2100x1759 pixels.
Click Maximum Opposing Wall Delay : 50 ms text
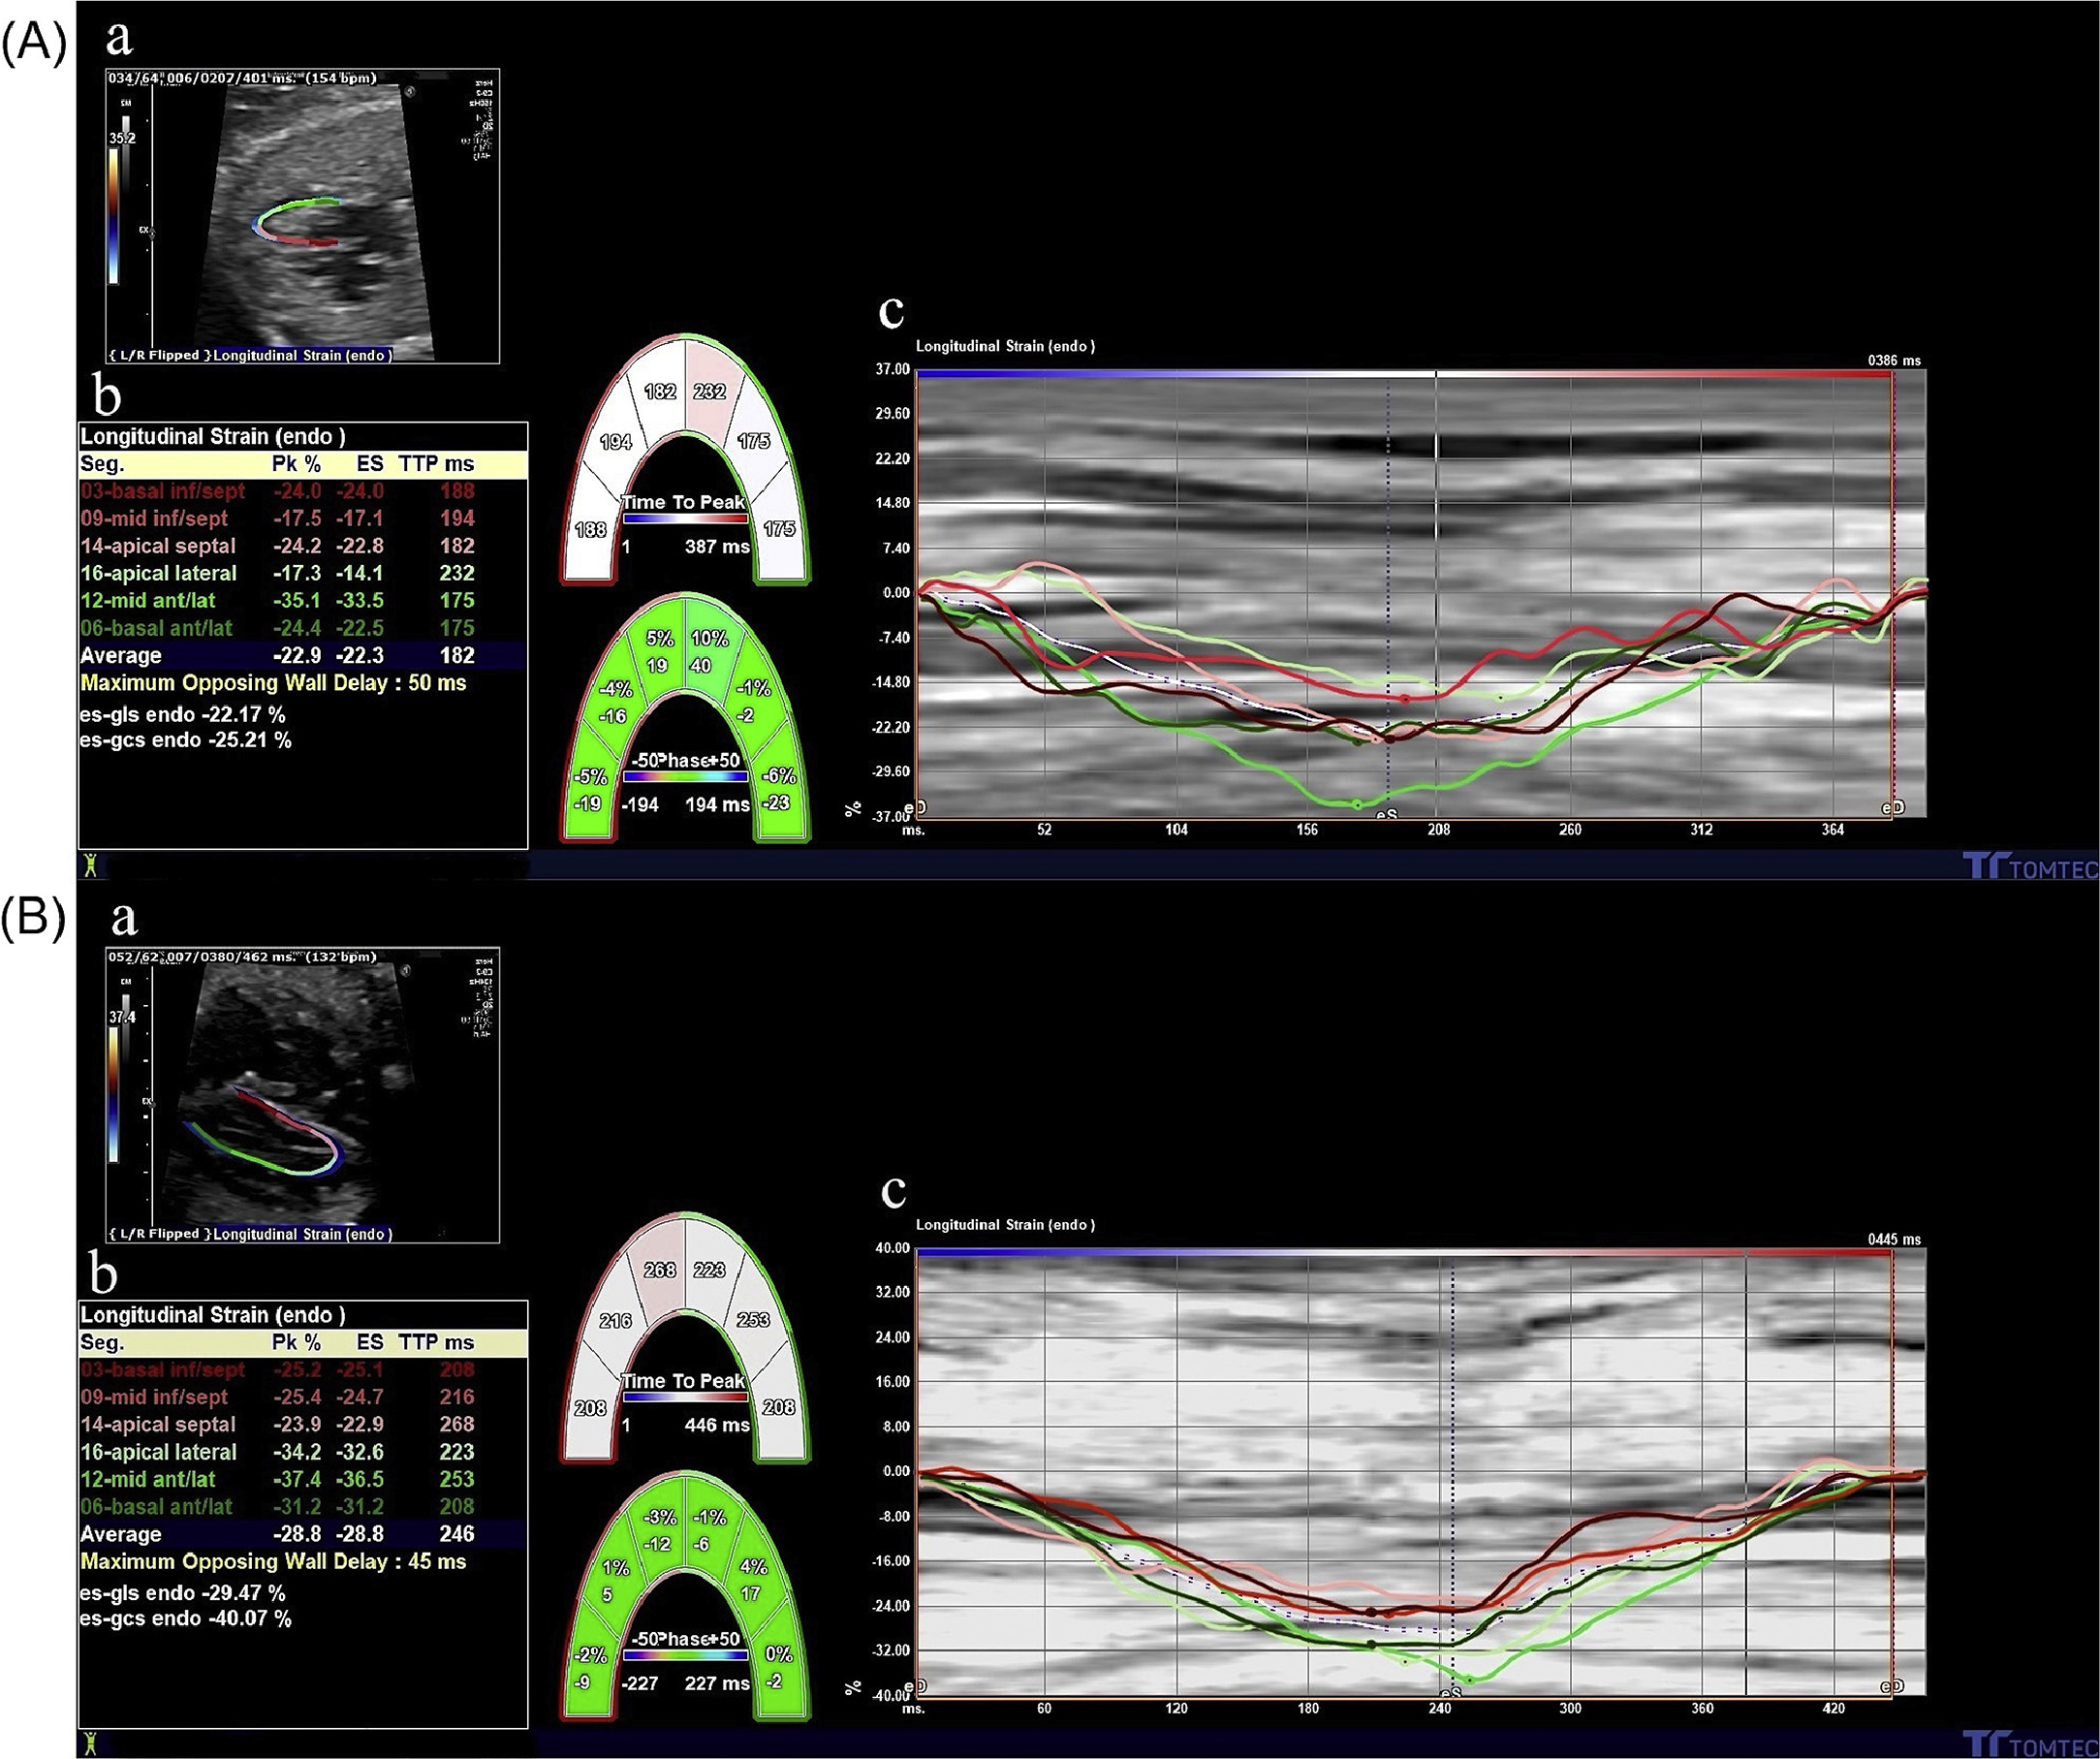coord(273,684)
